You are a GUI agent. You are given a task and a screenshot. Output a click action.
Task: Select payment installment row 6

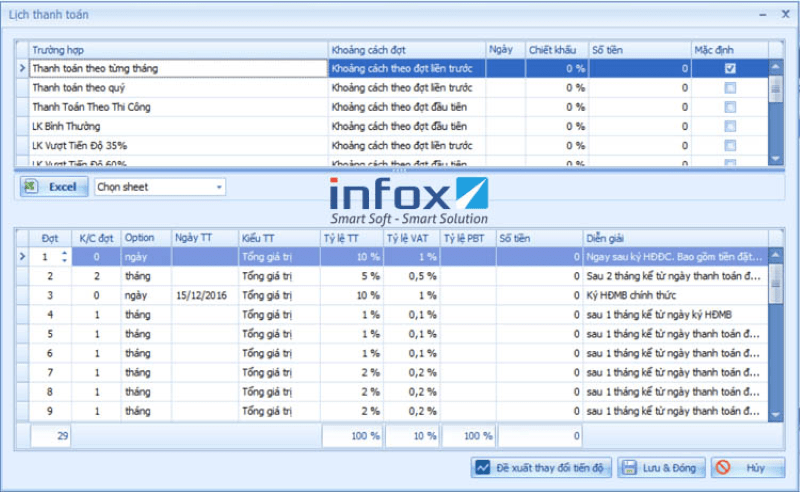point(392,353)
